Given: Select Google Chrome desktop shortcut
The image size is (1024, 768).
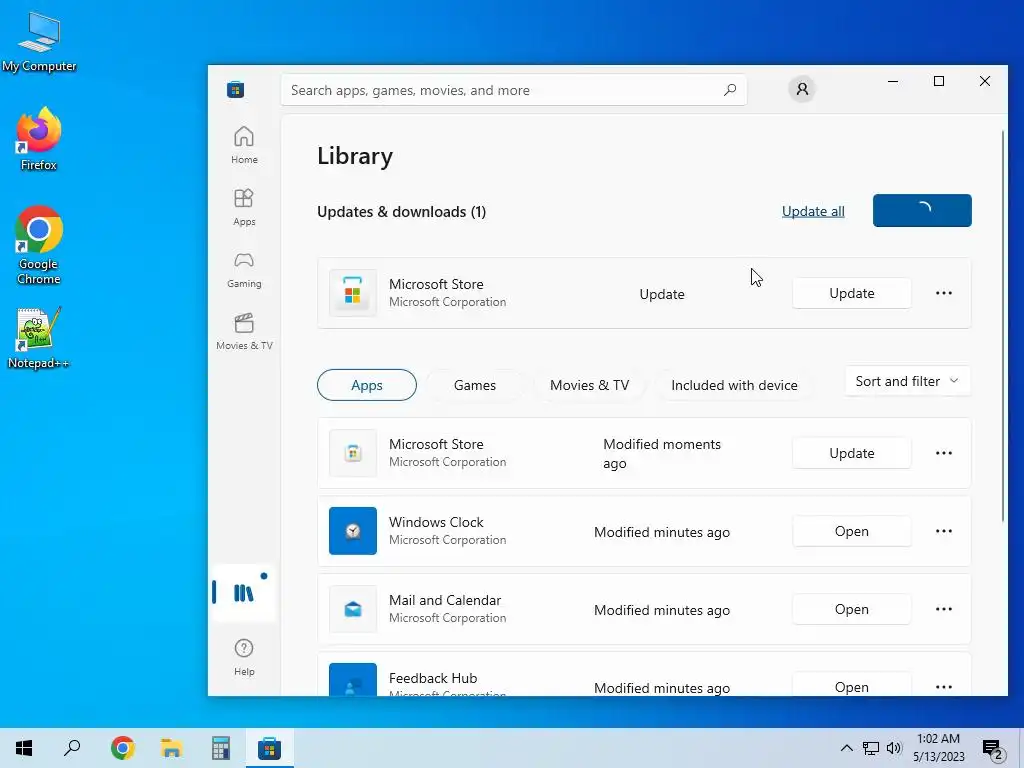Looking at the screenshot, I should pos(39,246).
